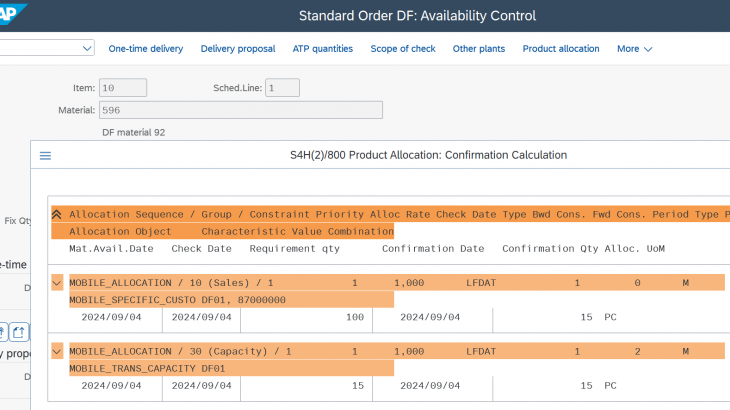
Task: Click requirement quantity 15 in Capacity row
Action: (358, 386)
